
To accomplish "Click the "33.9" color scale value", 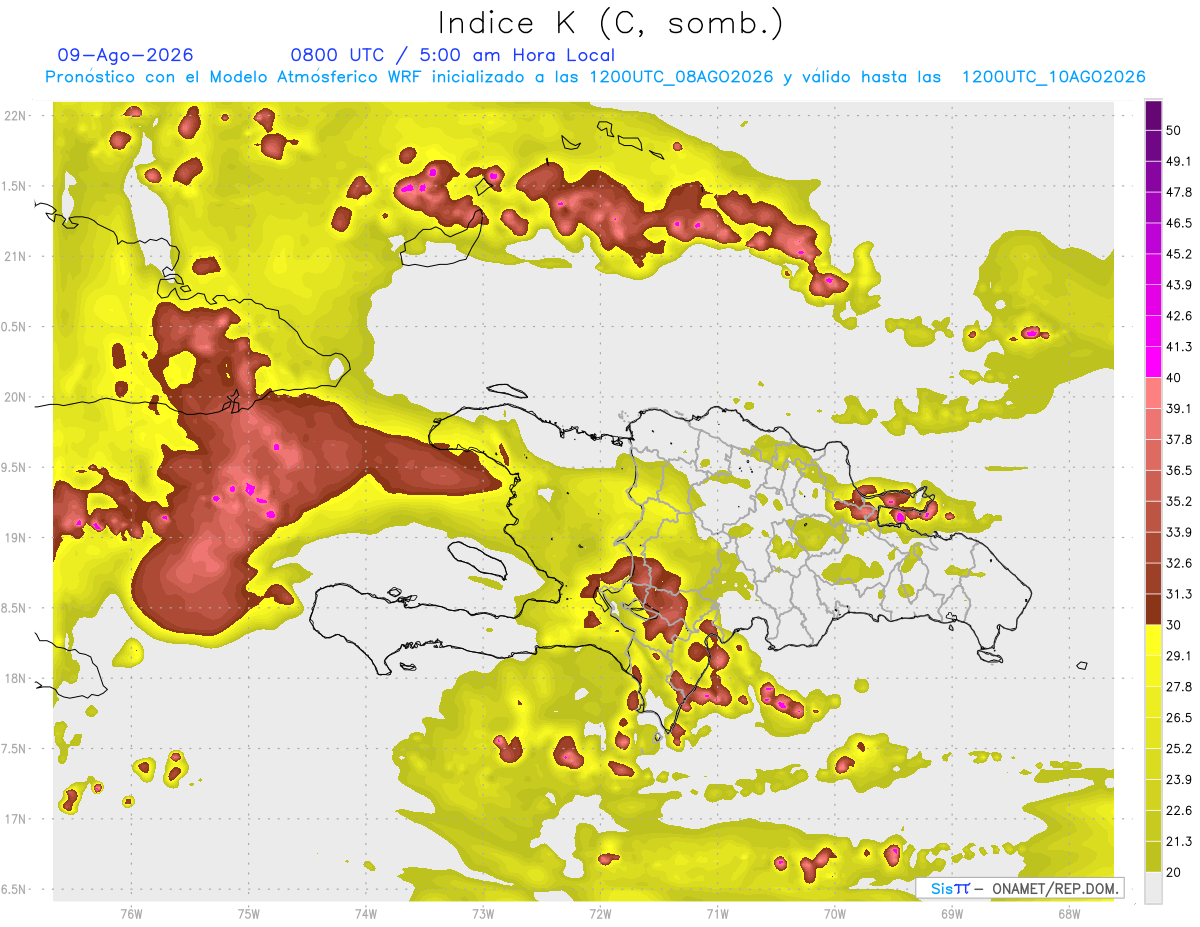I will 1178,532.
